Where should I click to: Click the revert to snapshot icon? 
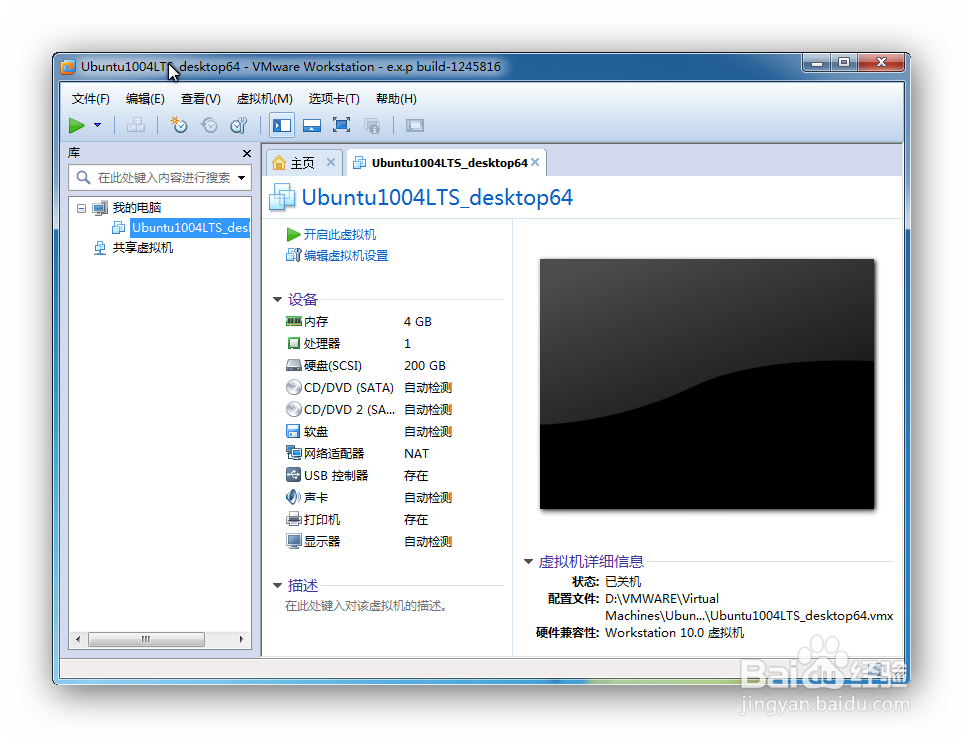tap(209, 125)
